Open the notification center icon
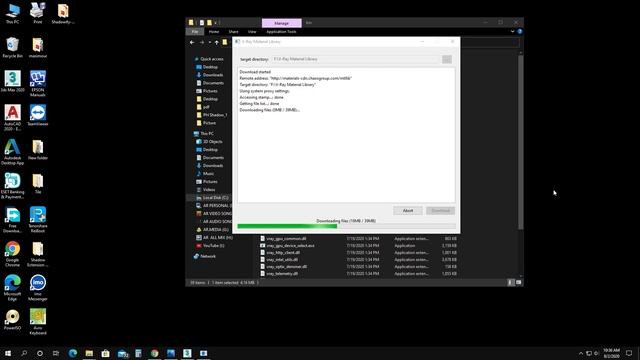 point(629,353)
